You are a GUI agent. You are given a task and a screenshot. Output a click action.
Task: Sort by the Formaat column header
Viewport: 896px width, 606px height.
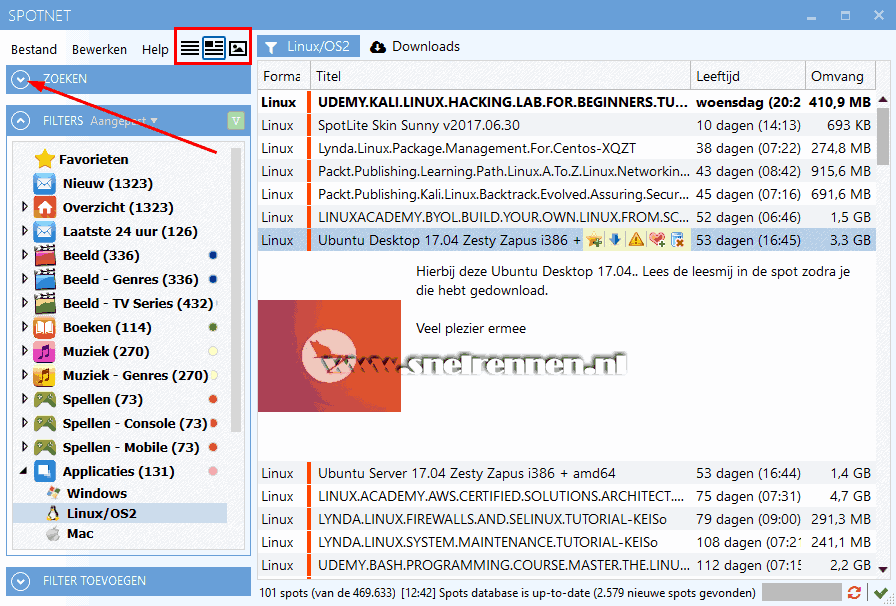[283, 76]
